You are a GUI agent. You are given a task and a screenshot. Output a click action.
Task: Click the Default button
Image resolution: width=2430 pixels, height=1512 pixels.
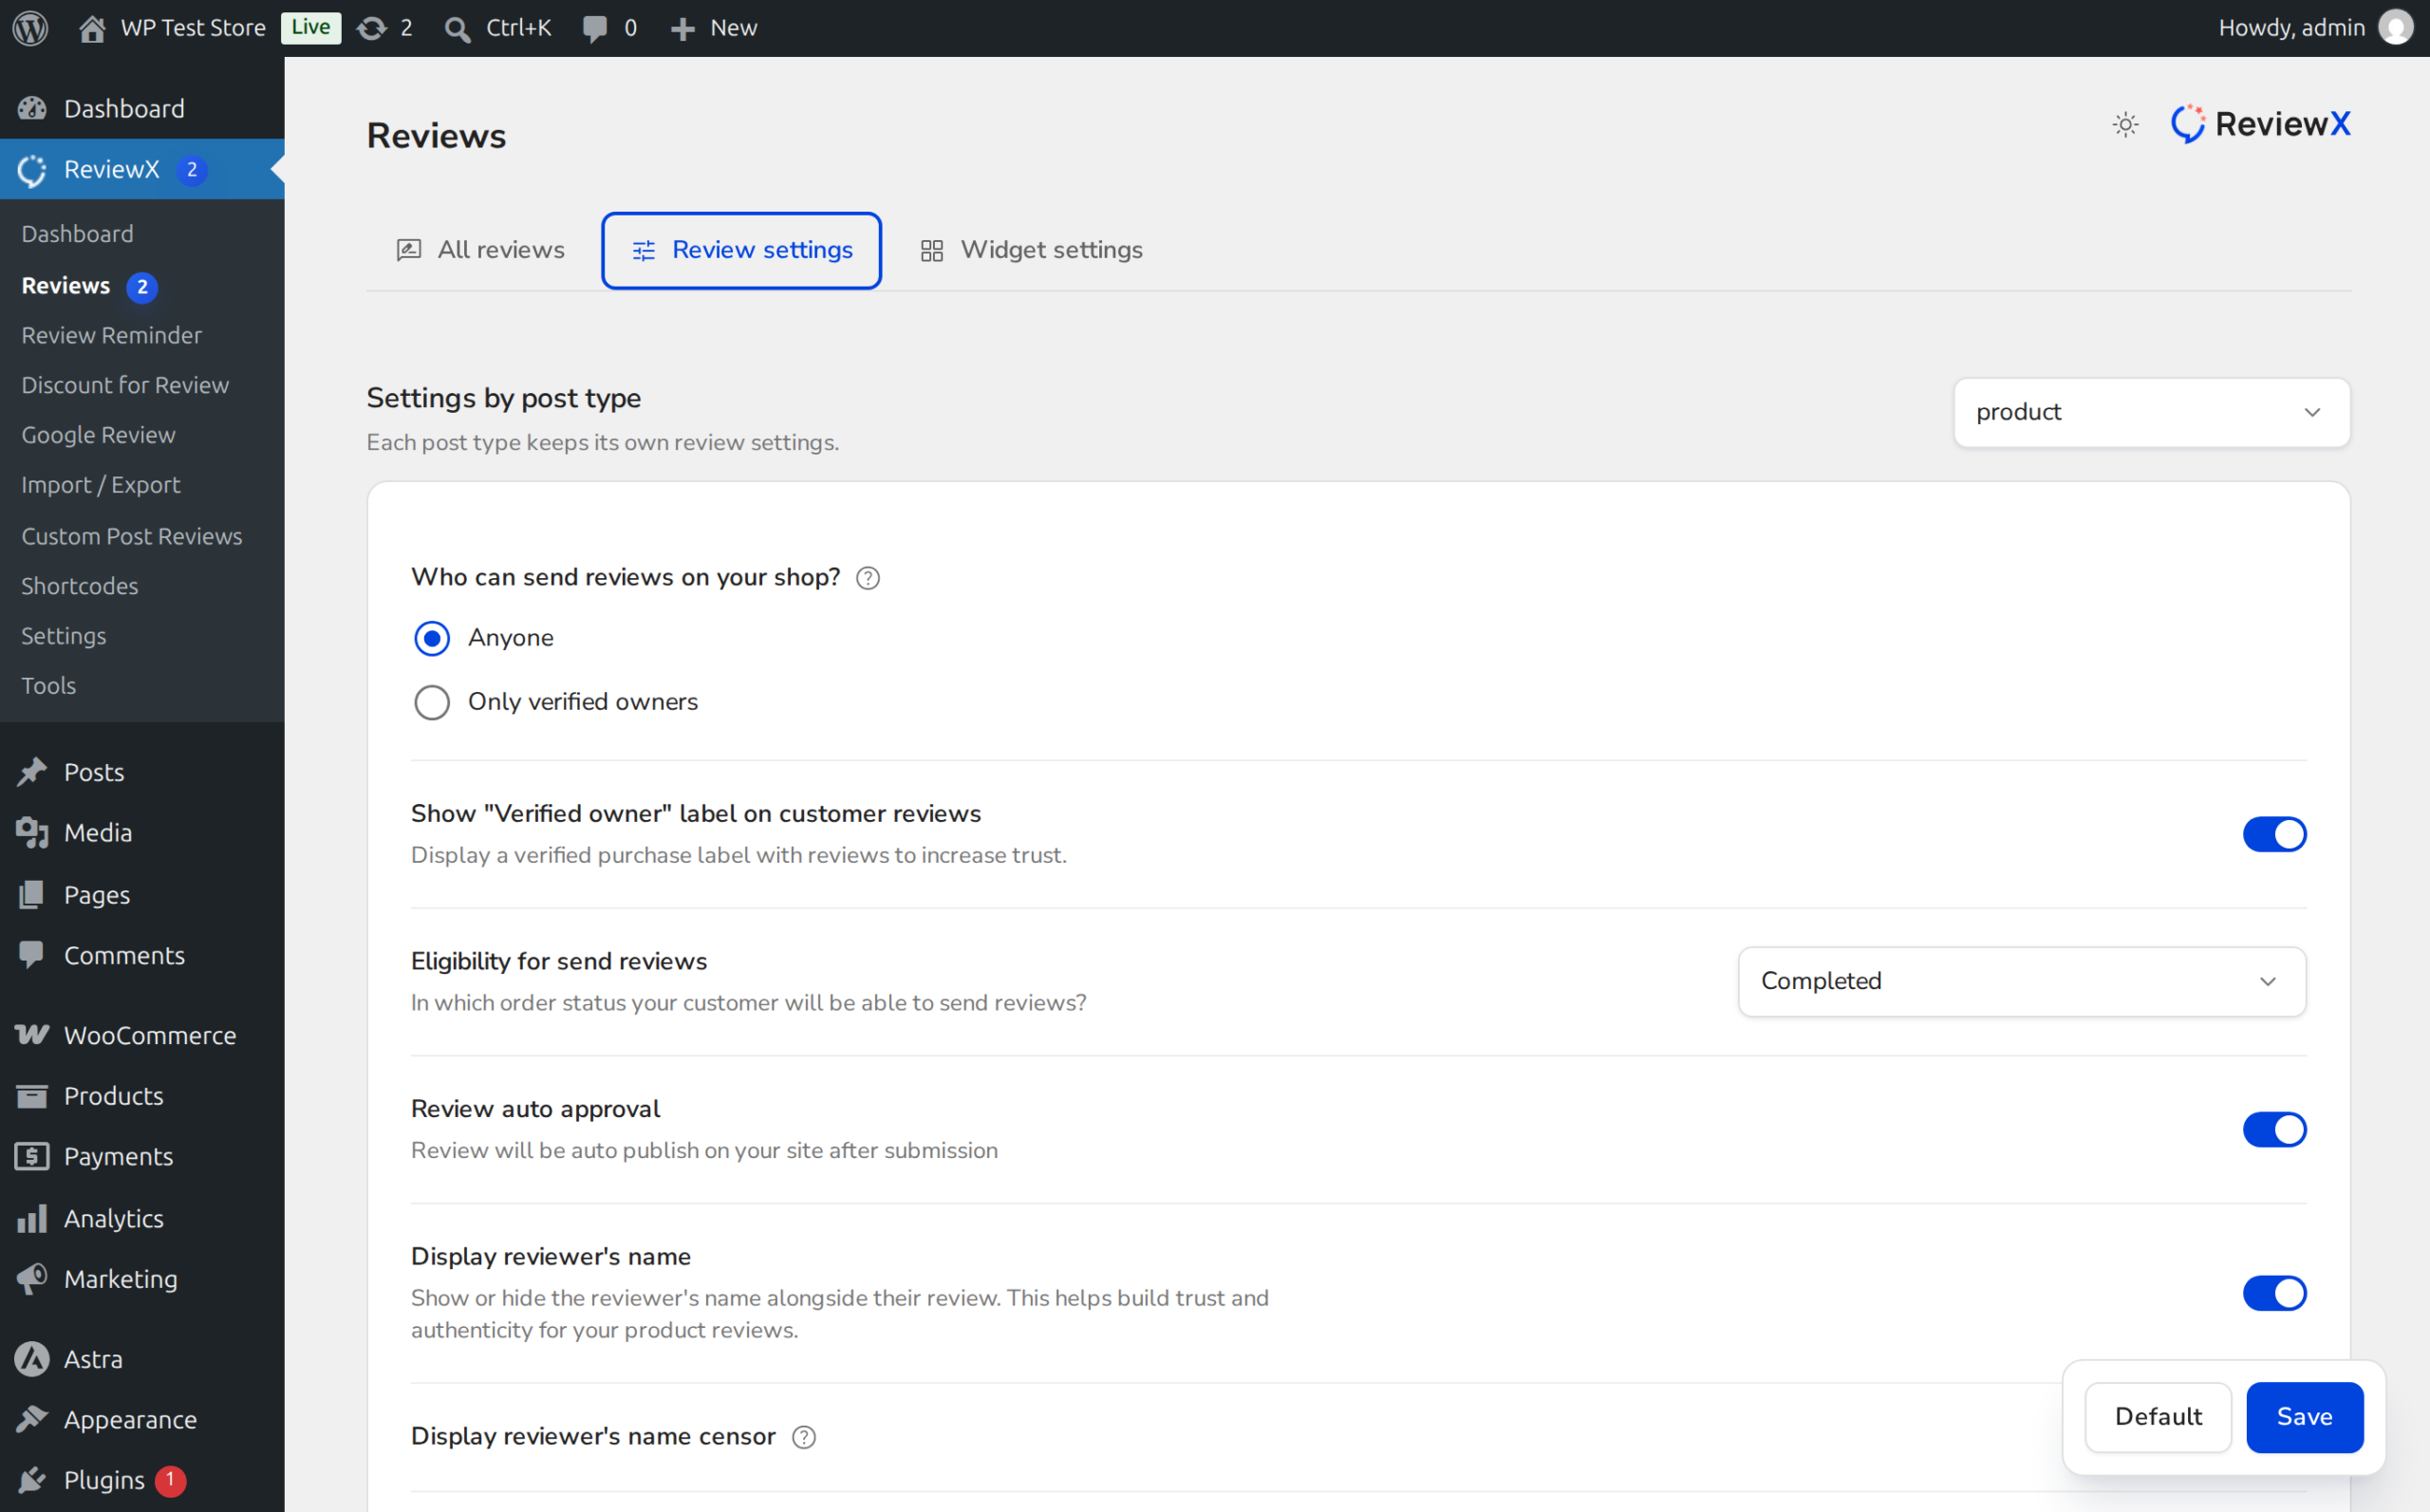point(2158,1417)
